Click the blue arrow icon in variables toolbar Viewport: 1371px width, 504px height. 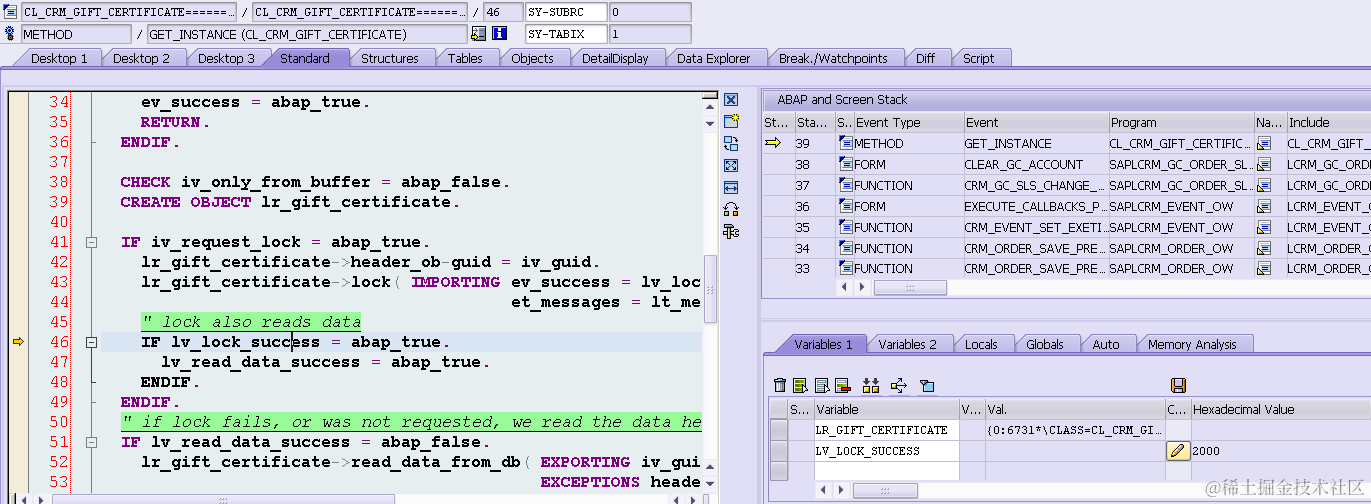click(898, 385)
